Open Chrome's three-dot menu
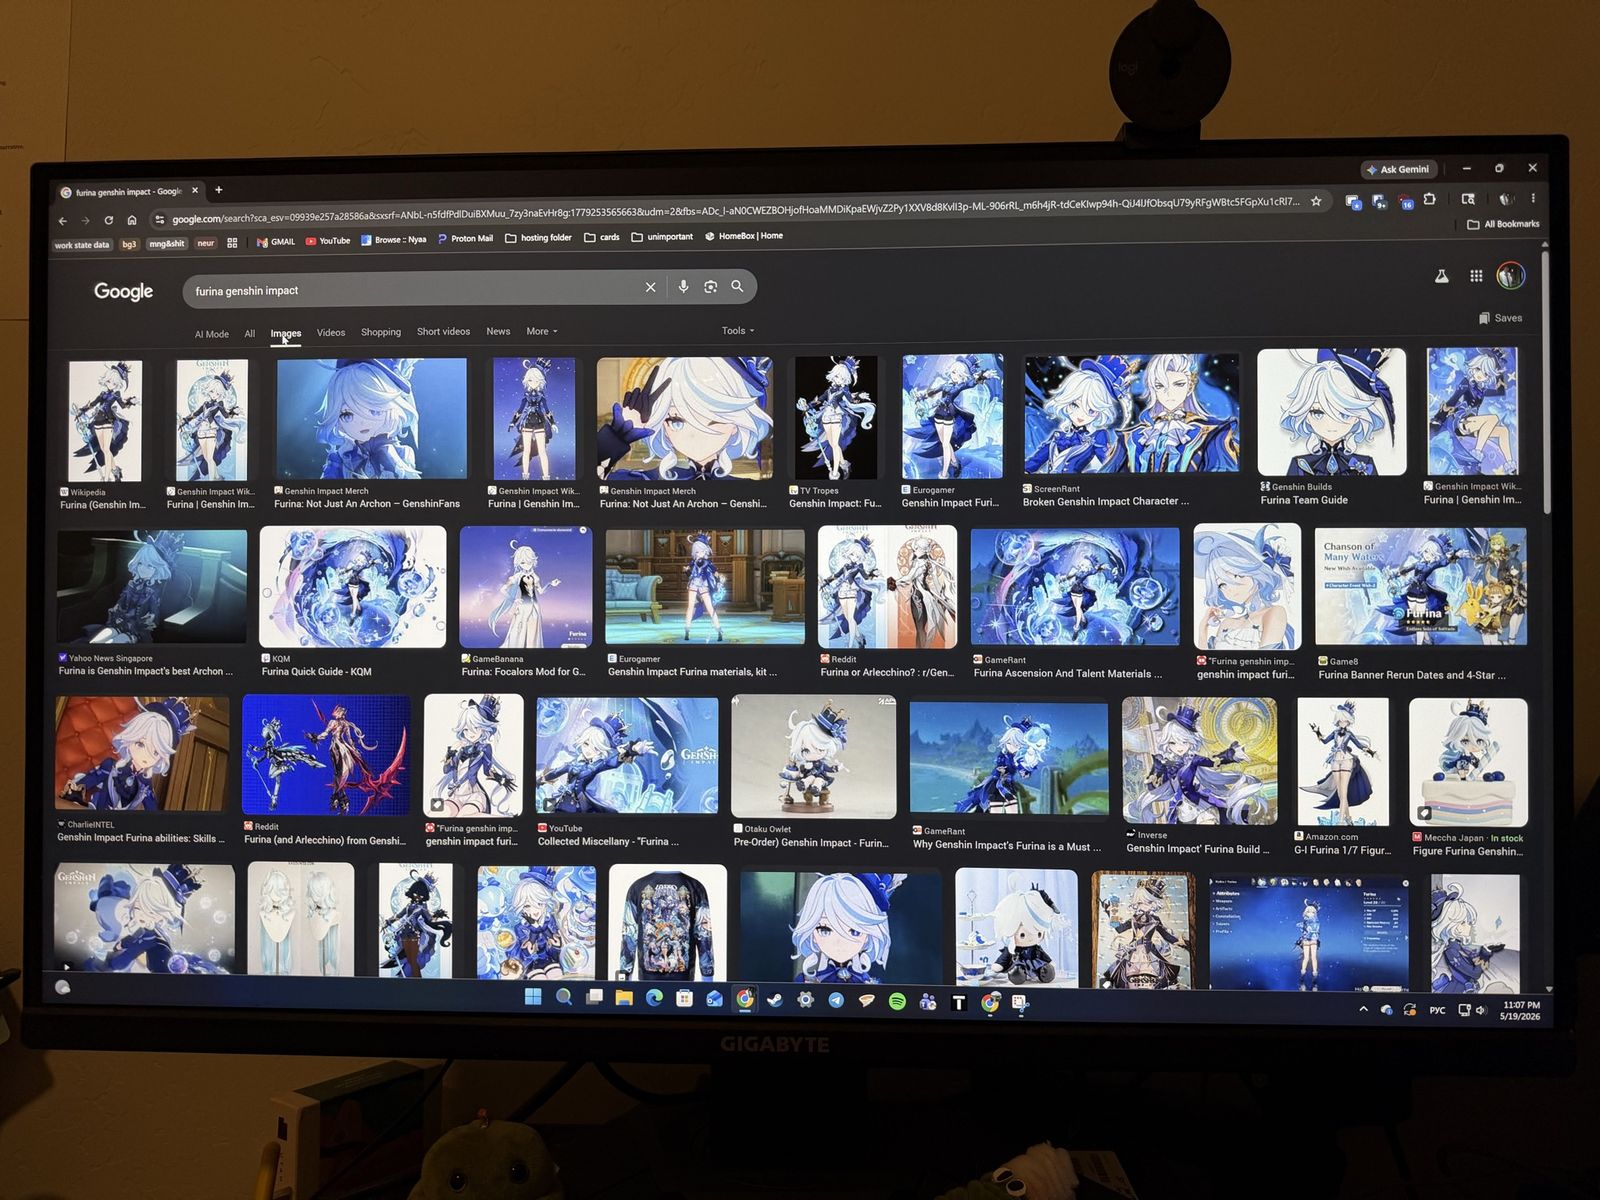Screen dimensions: 1600x1200 tap(1532, 198)
